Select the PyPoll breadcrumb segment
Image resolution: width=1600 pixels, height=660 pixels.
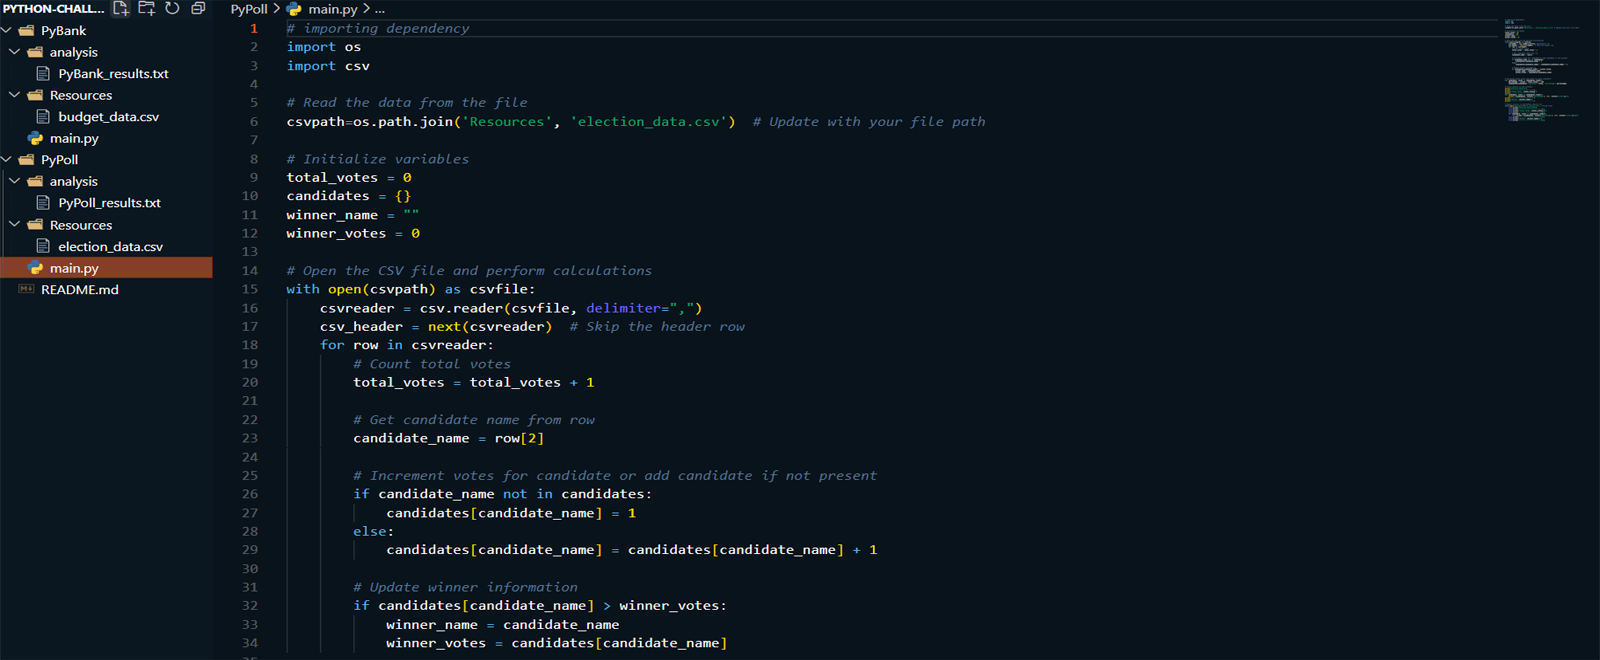[x=249, y=9]
